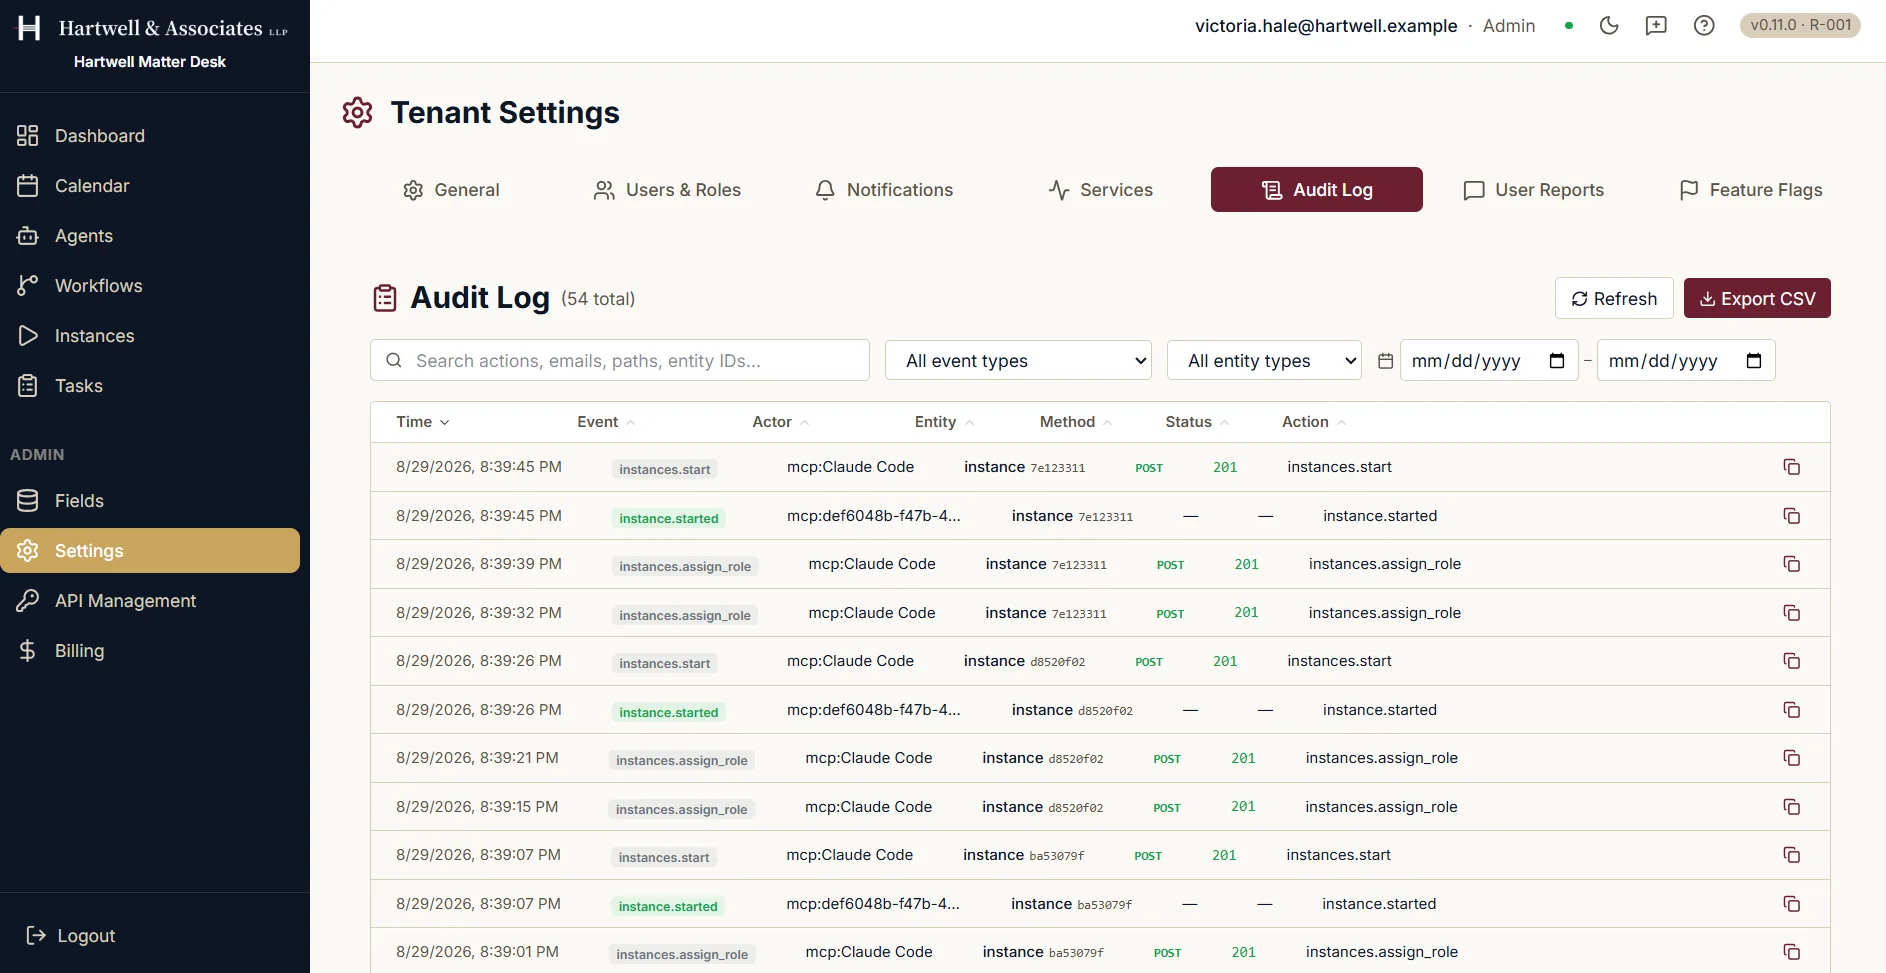Open the help question mark icon
Screen dimensions: 1886x973
(1704, 26)
